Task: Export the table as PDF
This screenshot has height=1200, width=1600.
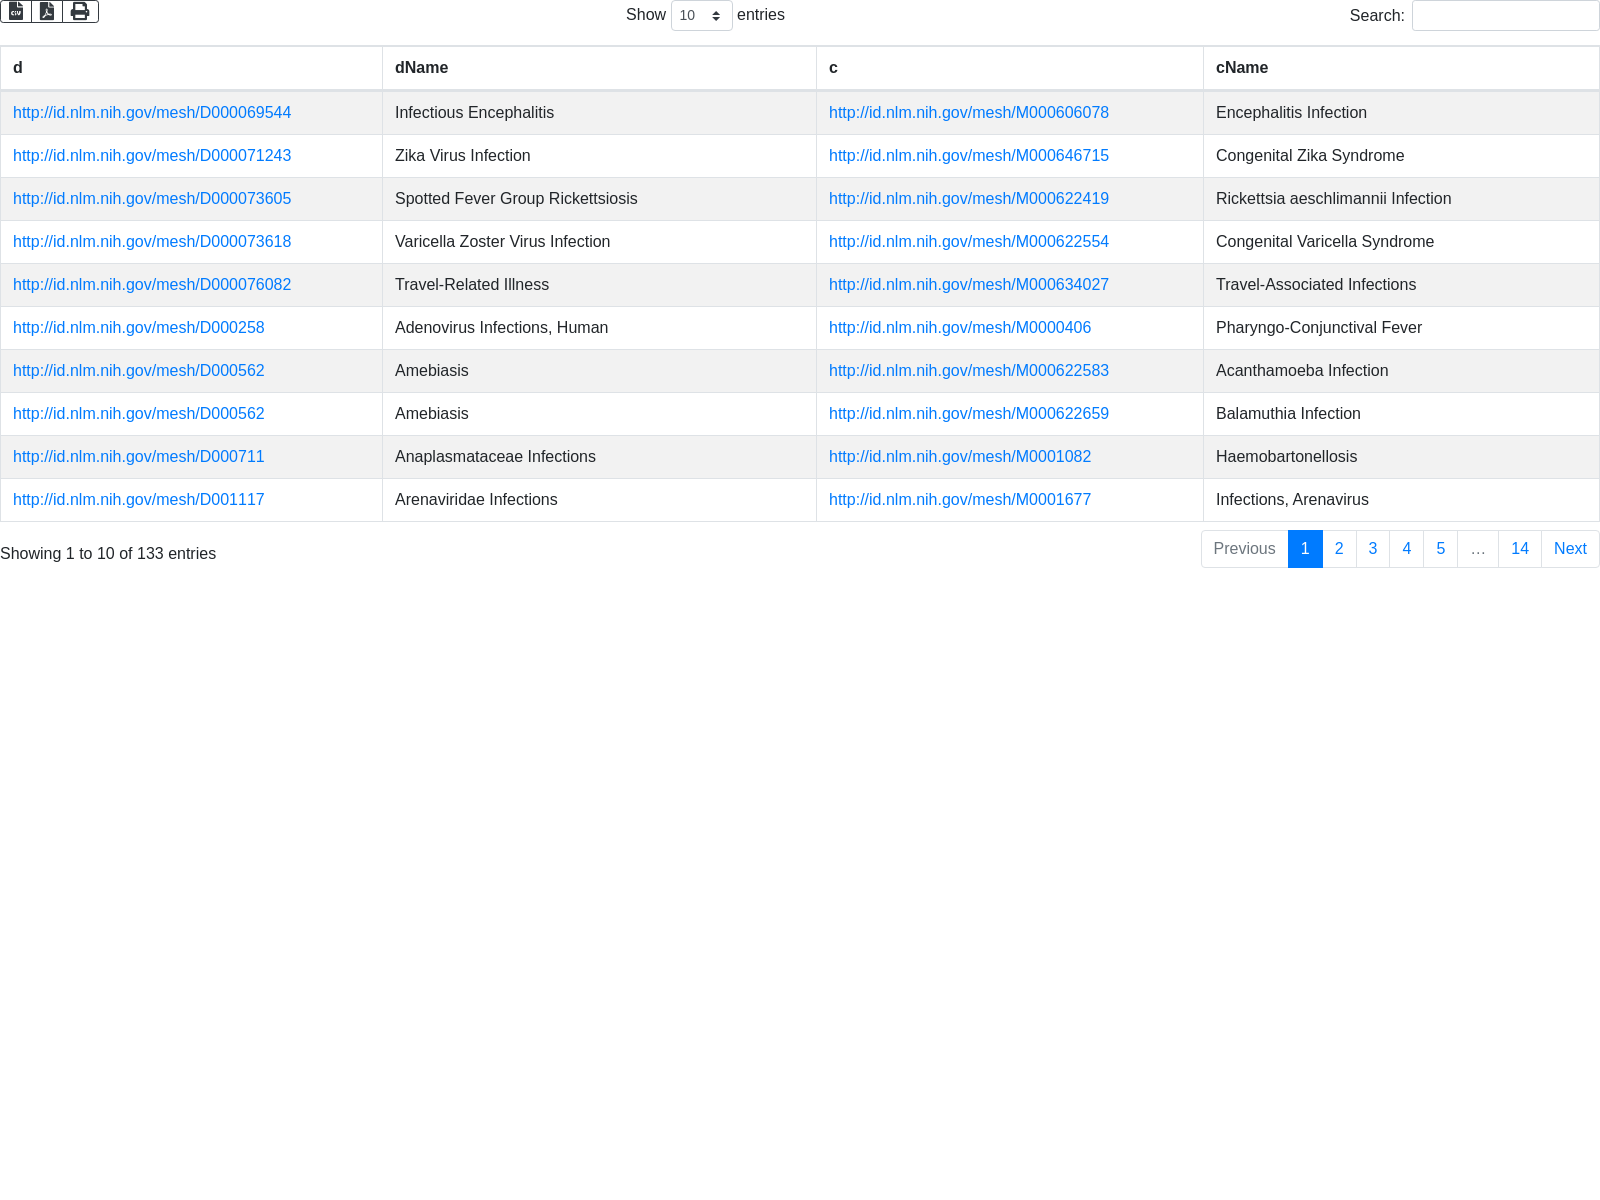Action: pos(47,11)
